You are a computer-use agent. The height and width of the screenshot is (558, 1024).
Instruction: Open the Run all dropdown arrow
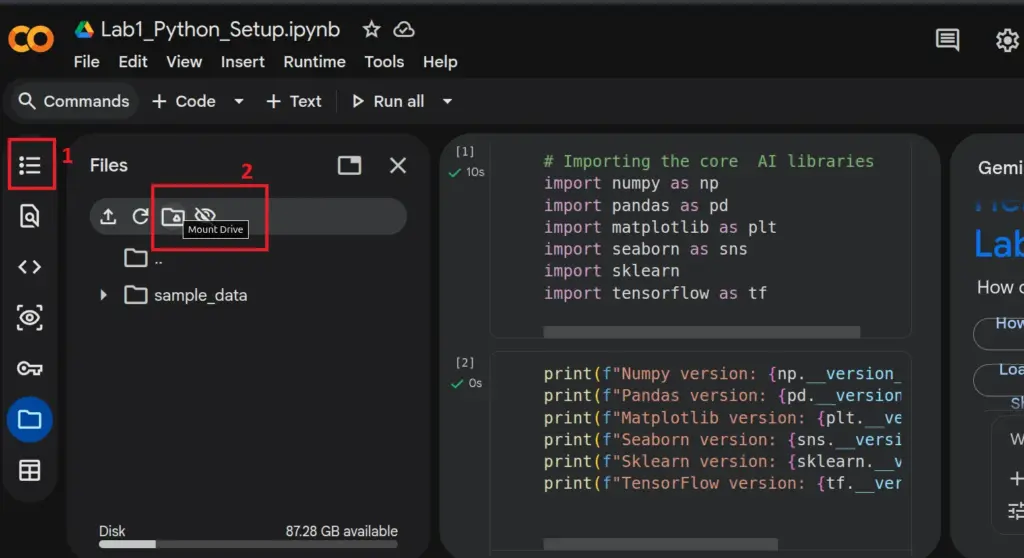click(447, 101)
